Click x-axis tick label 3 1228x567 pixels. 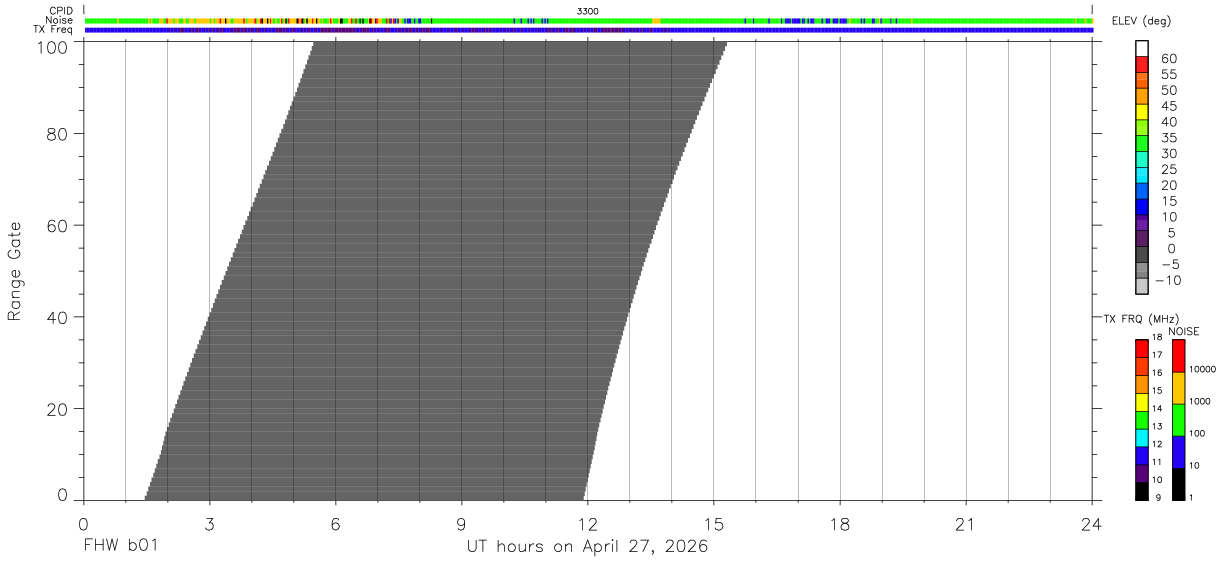(209, 525)
